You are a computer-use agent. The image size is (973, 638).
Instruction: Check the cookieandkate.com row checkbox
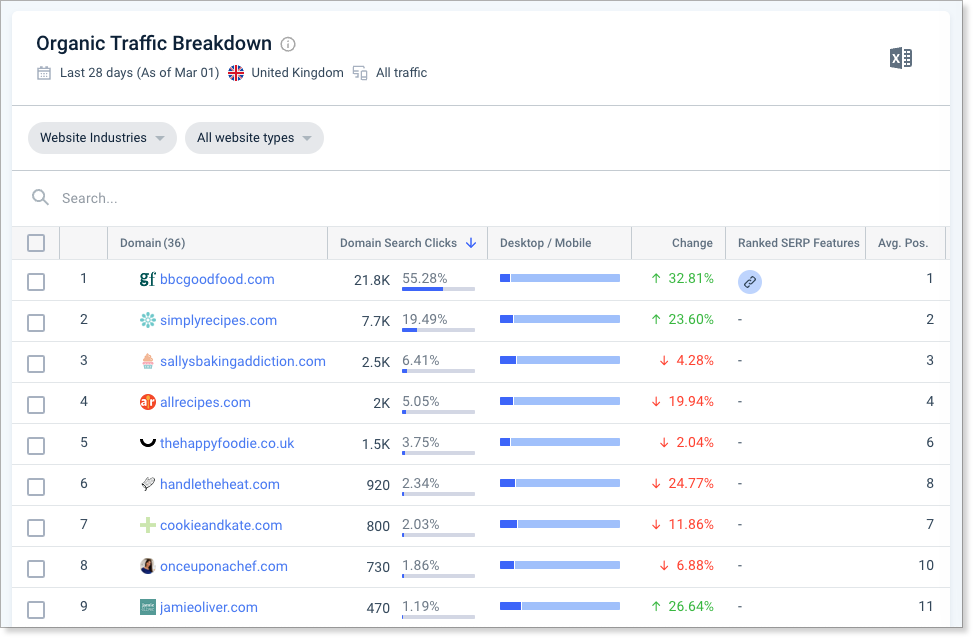pos(36,528)
